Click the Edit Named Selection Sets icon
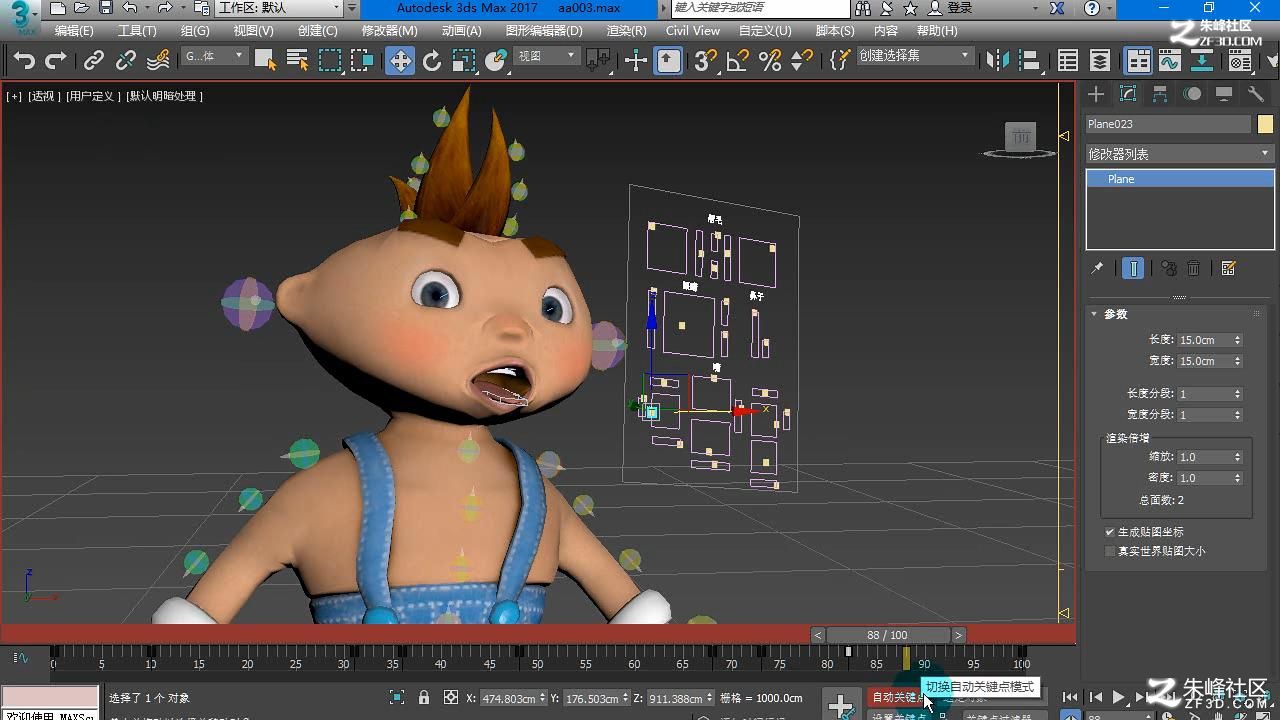 841,61
